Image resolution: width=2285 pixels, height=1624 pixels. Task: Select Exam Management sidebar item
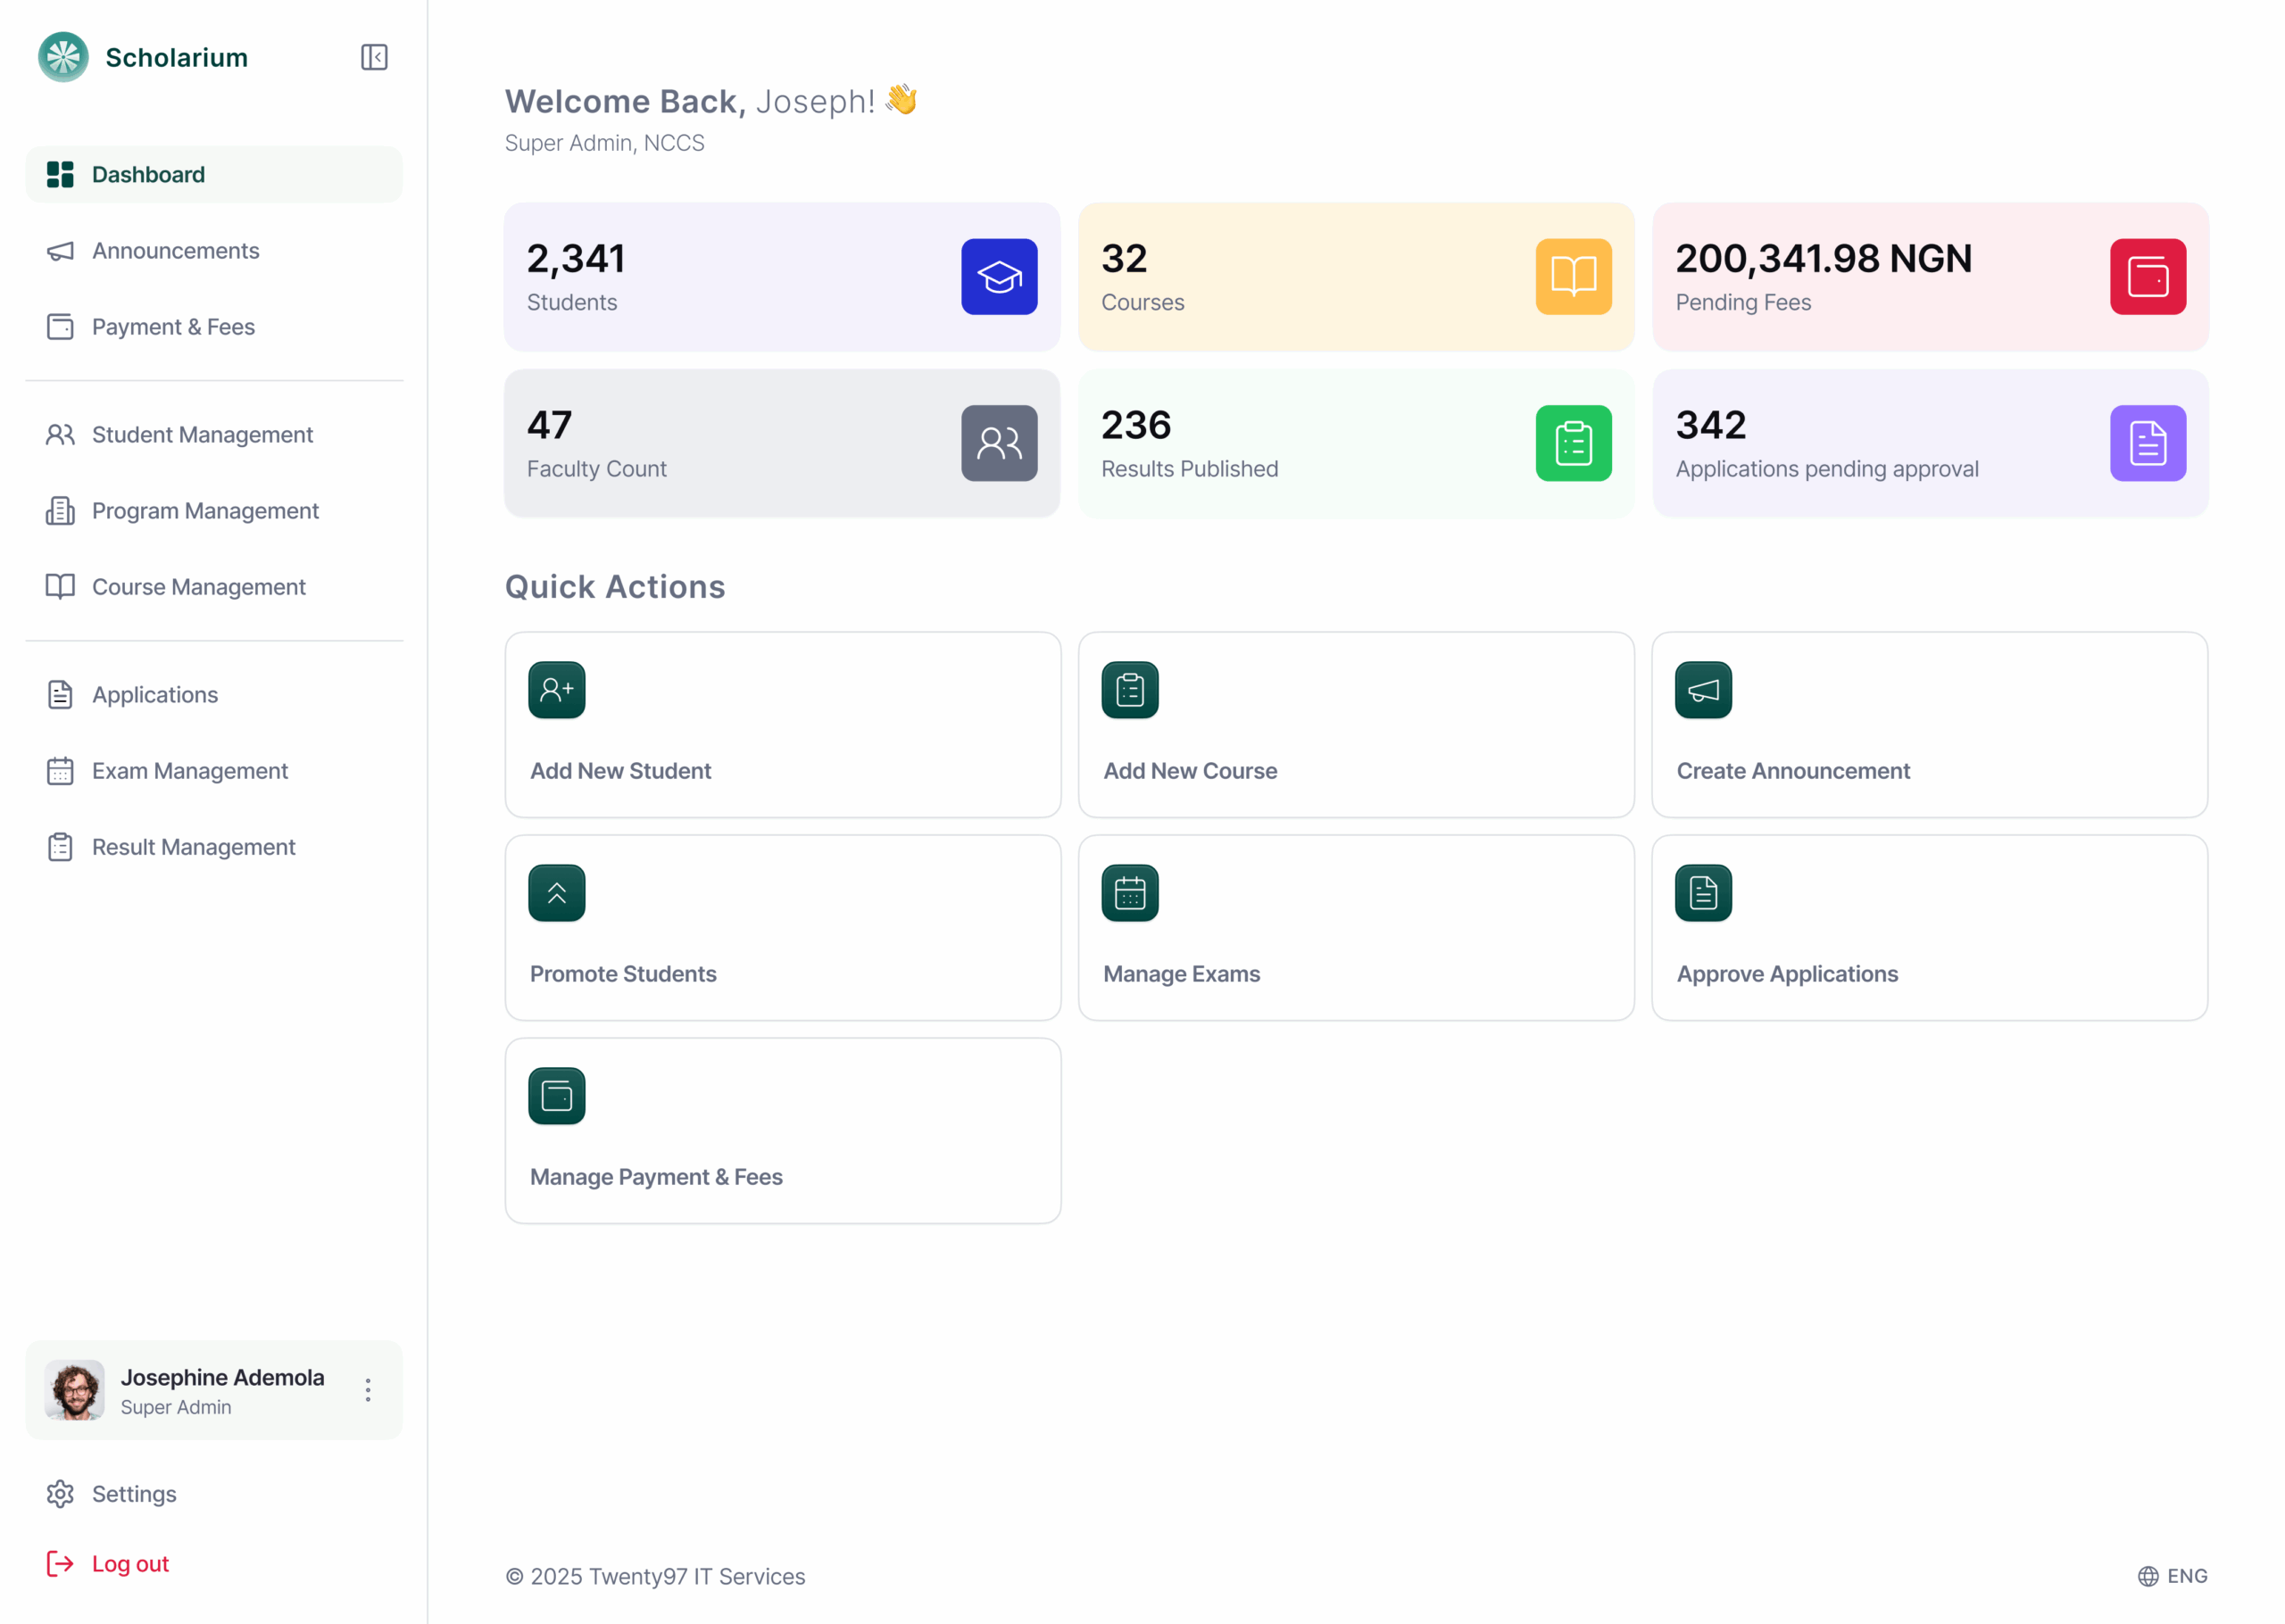click(x=189, y=771)
